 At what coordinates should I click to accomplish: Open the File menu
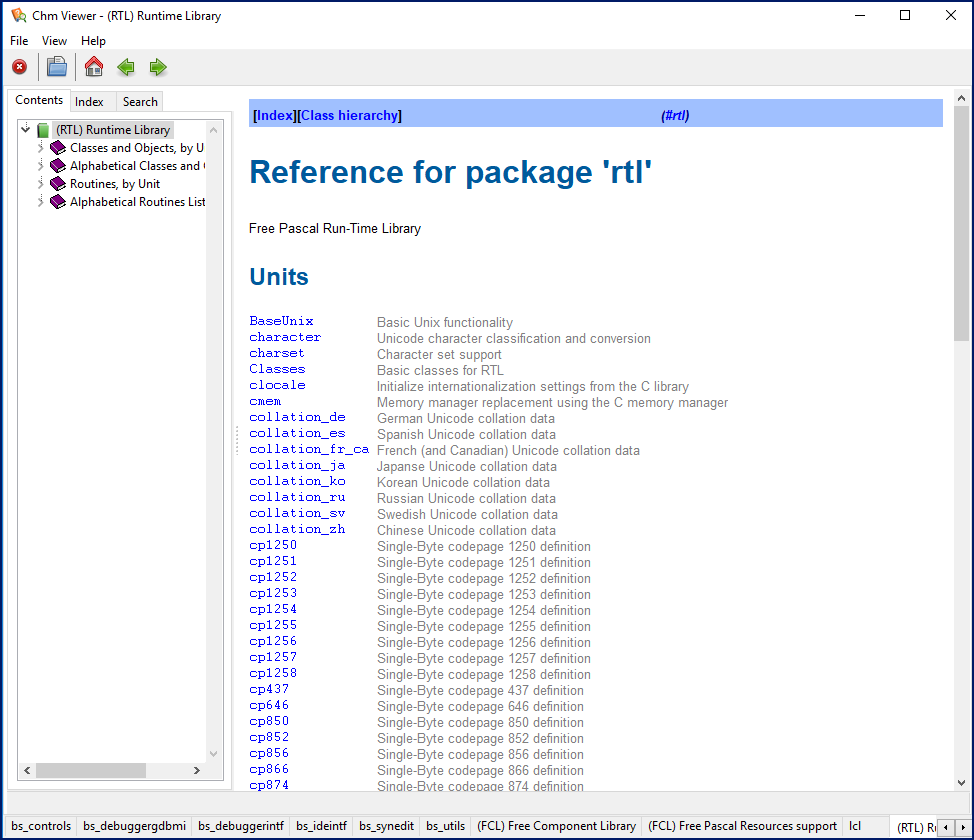[19, 41]
